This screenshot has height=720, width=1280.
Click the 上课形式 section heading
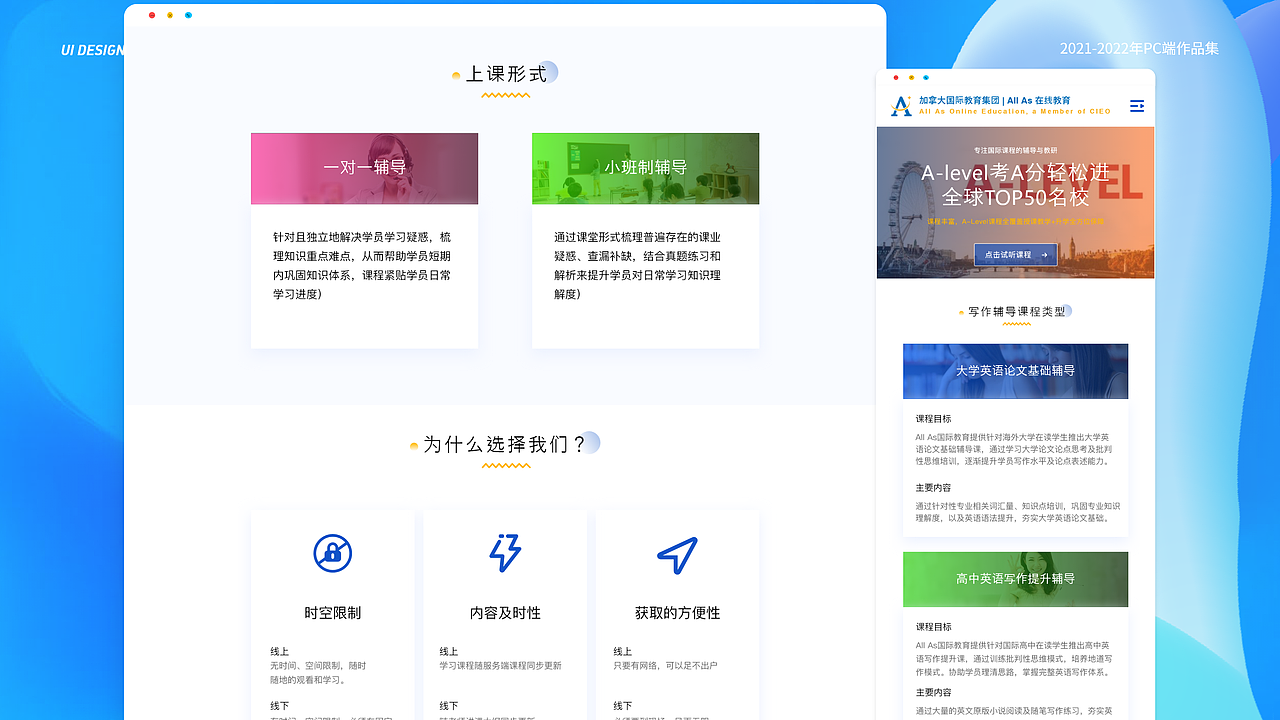point(506,74)
